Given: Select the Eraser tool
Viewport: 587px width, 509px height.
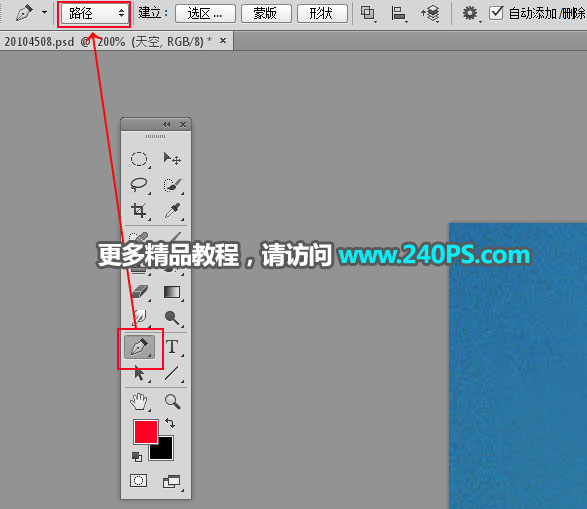Looking at the screenshot, I should 140,292.
